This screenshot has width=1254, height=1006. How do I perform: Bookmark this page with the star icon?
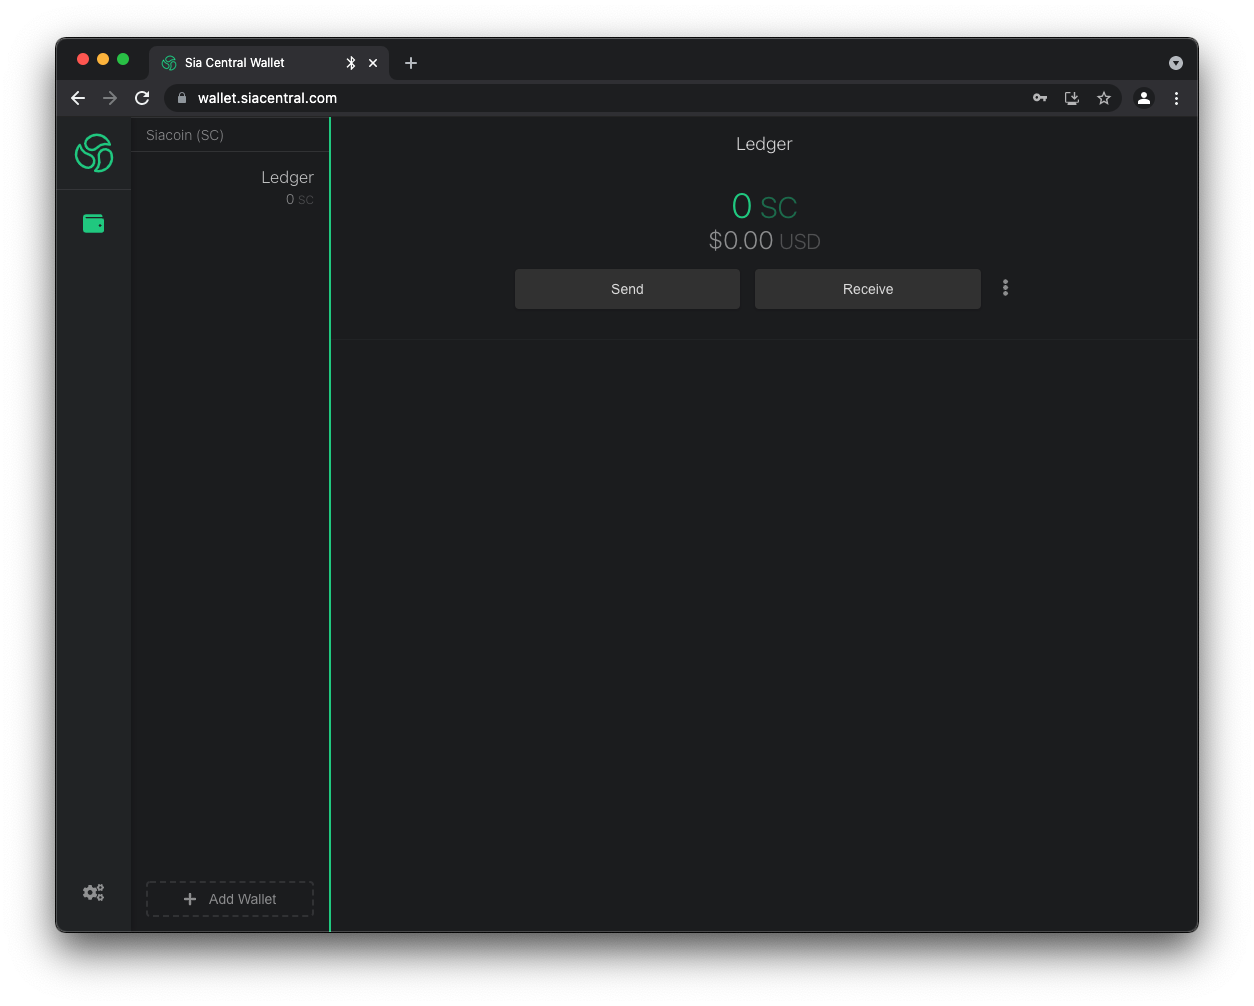pos(1104,98)
